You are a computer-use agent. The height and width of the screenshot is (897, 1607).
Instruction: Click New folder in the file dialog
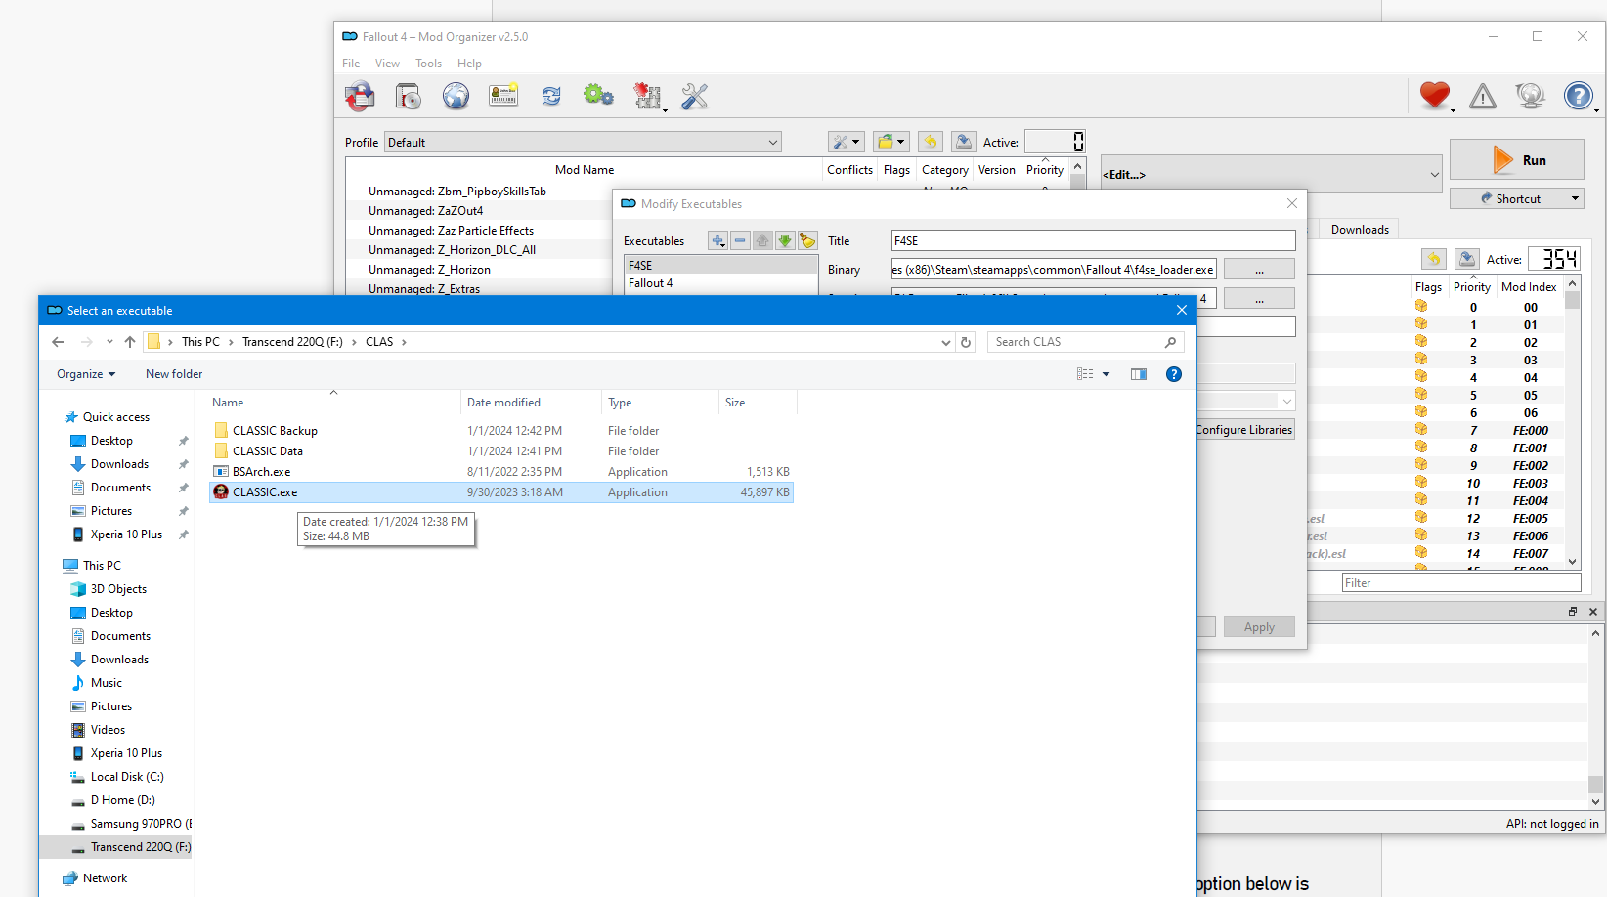point(174,374)
